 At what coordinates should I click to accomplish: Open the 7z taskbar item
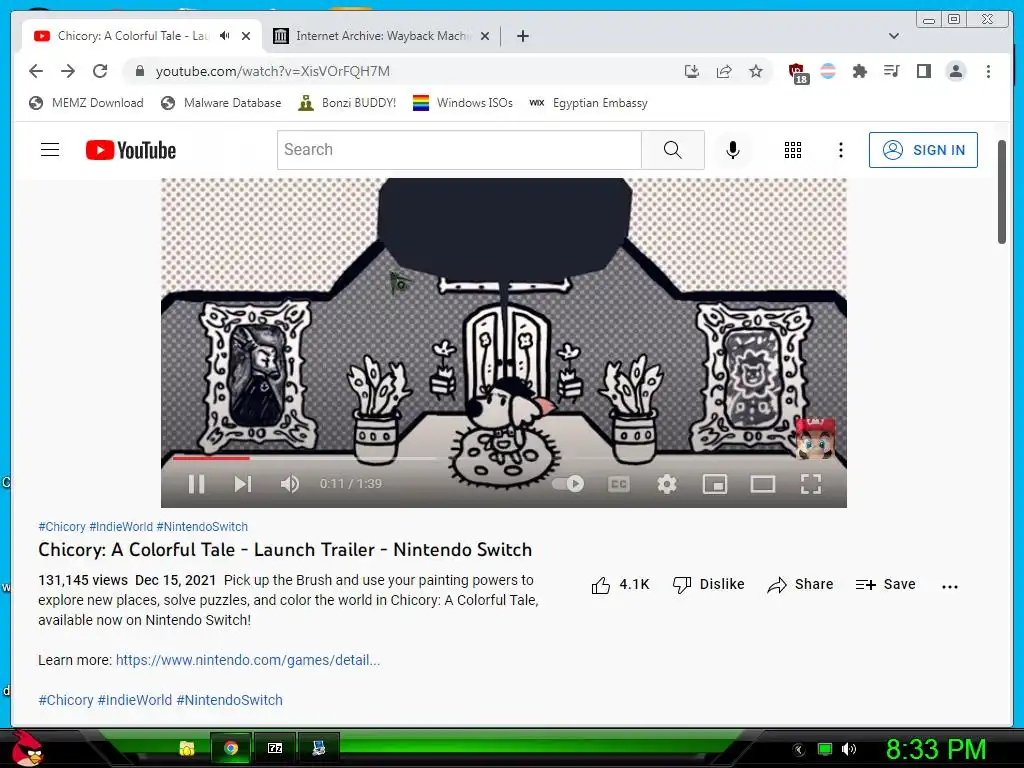275,748
